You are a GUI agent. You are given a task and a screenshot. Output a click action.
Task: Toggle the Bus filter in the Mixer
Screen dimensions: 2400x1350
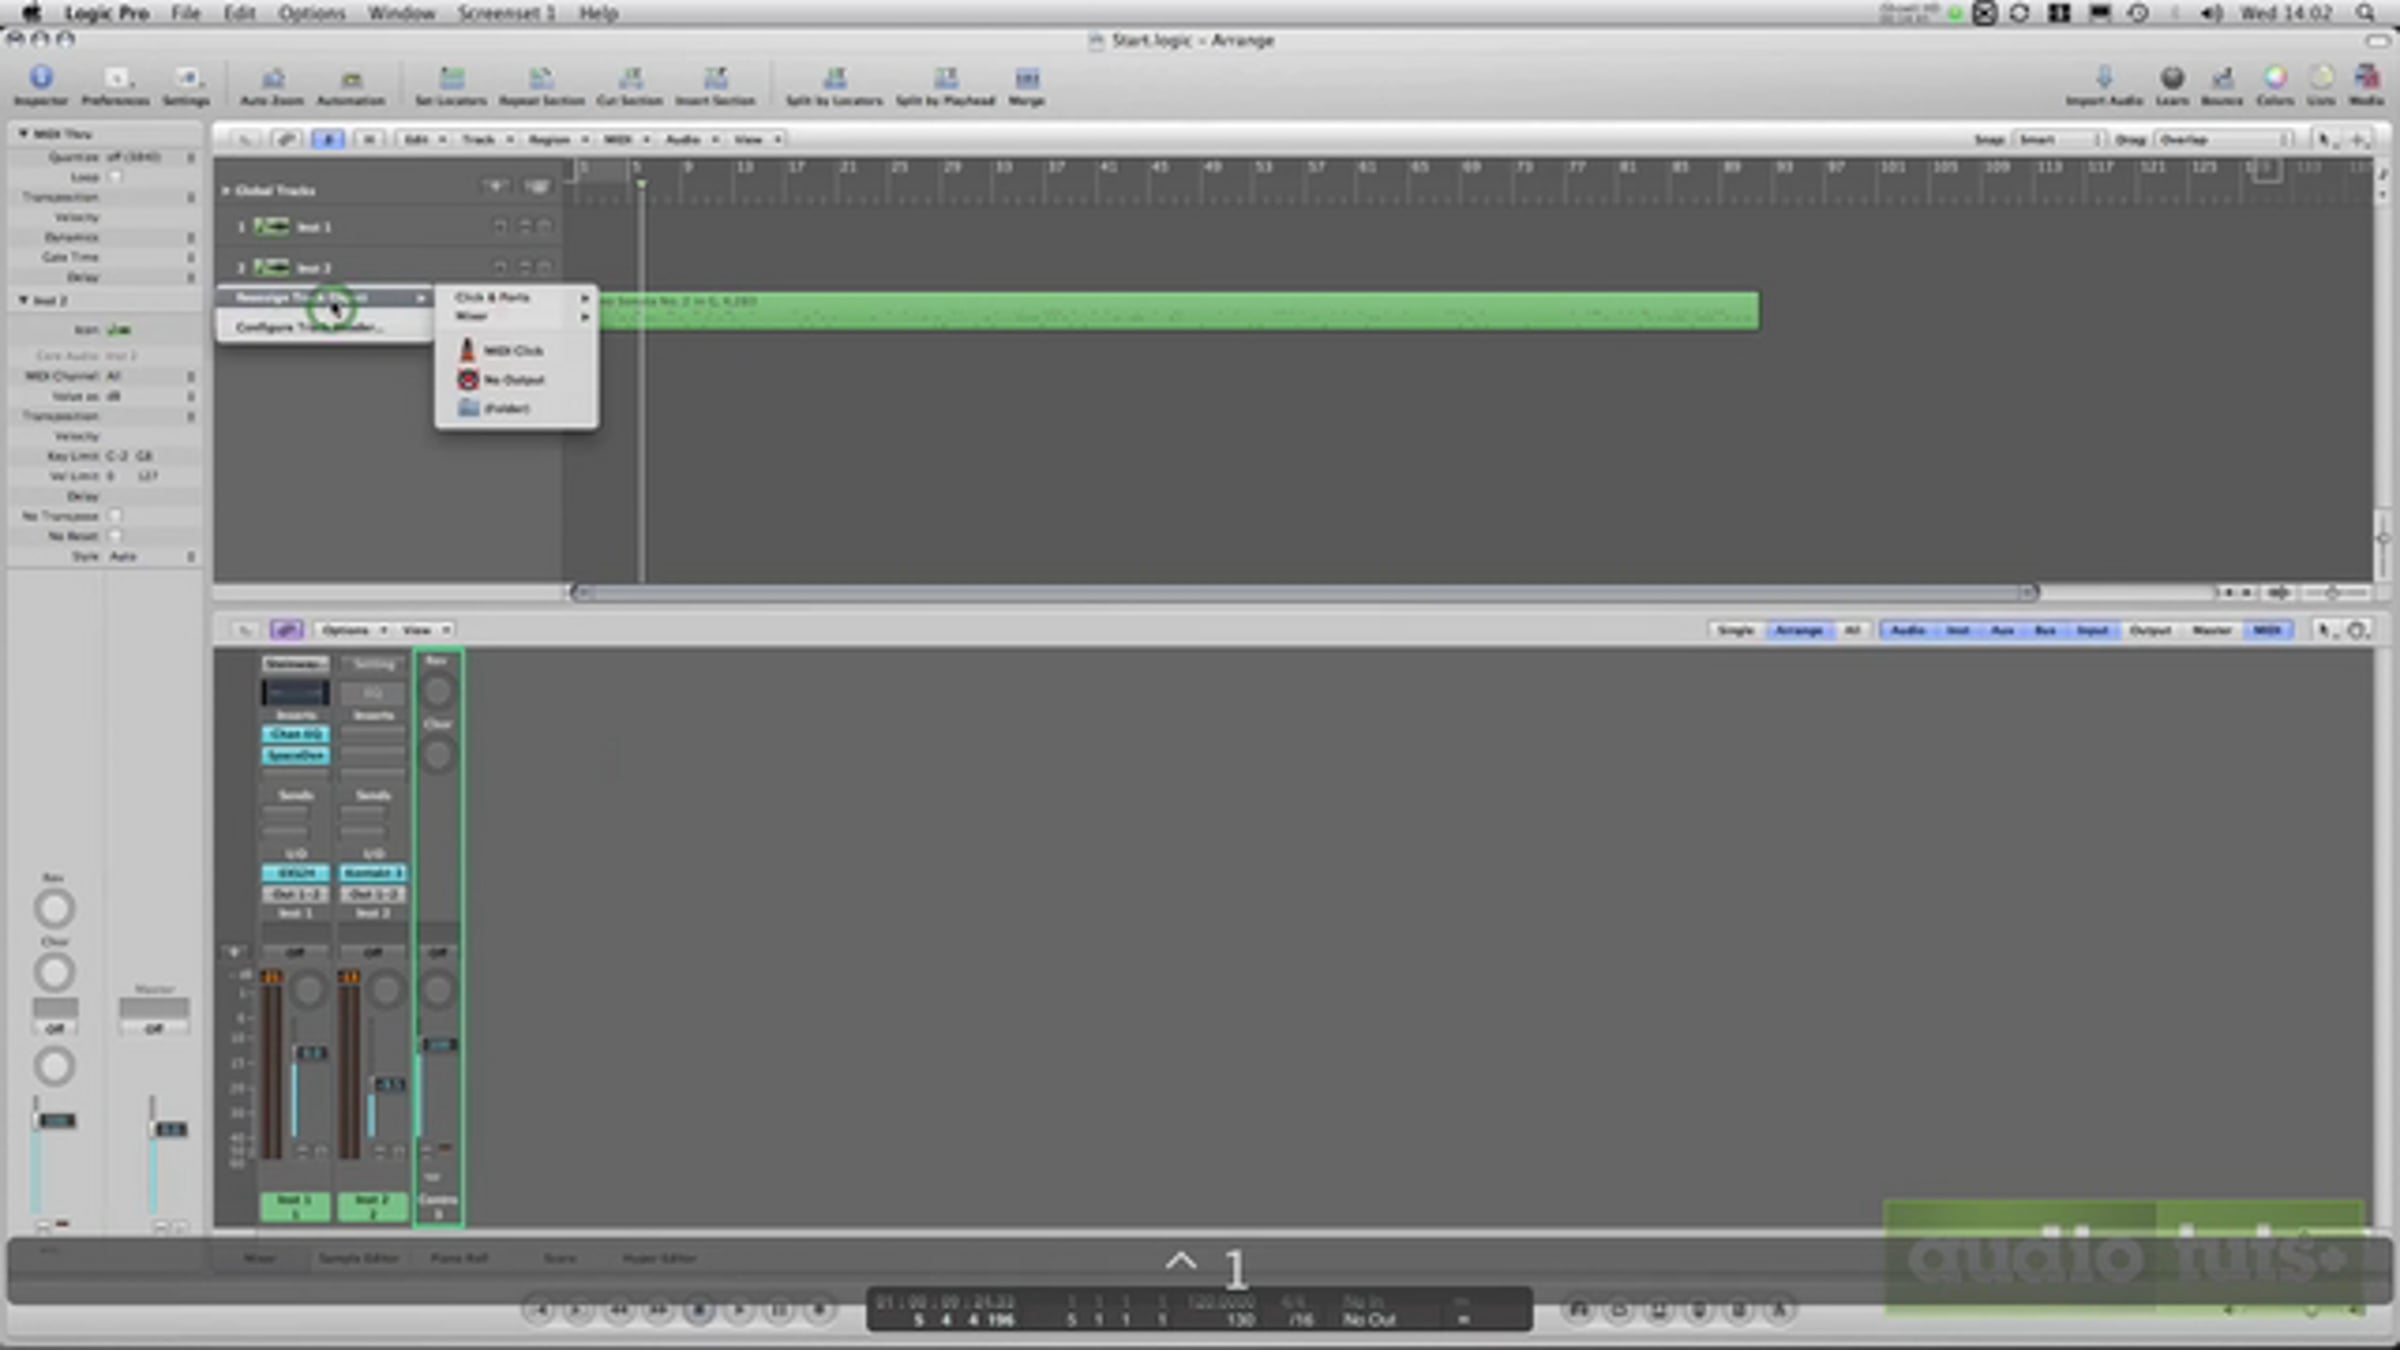[2045, 630]
